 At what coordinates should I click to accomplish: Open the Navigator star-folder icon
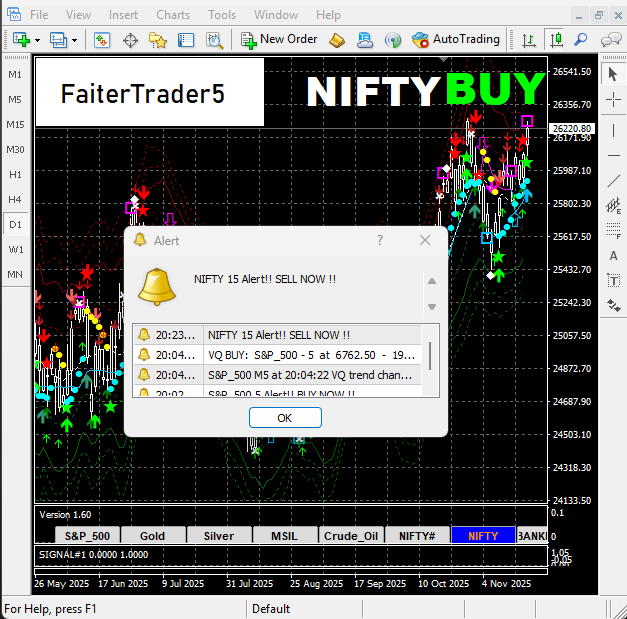pyautogui.click(x=158, y=40)
